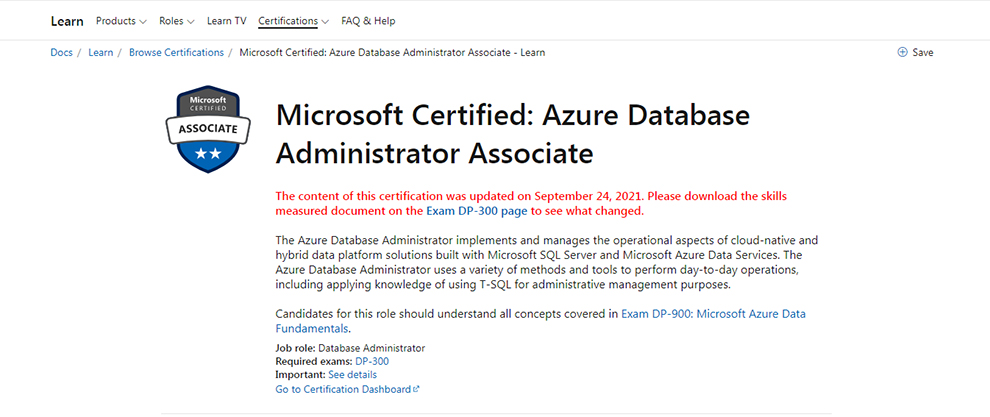Click the DP-300 required exam link
Screen dimensions: 990x417
coord(372,361)
